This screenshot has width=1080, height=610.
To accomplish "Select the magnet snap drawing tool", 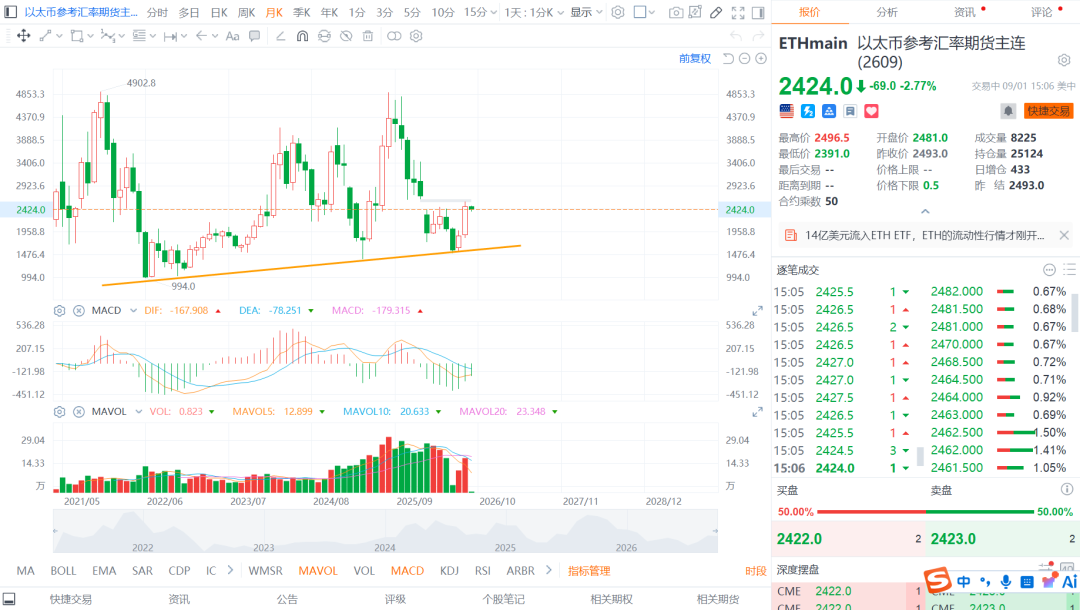I will point(302,36).
